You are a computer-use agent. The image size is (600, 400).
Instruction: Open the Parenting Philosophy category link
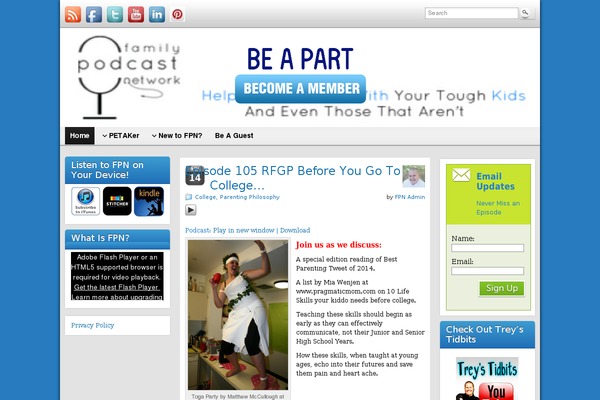pyautogui.click(x=249, y=197)
